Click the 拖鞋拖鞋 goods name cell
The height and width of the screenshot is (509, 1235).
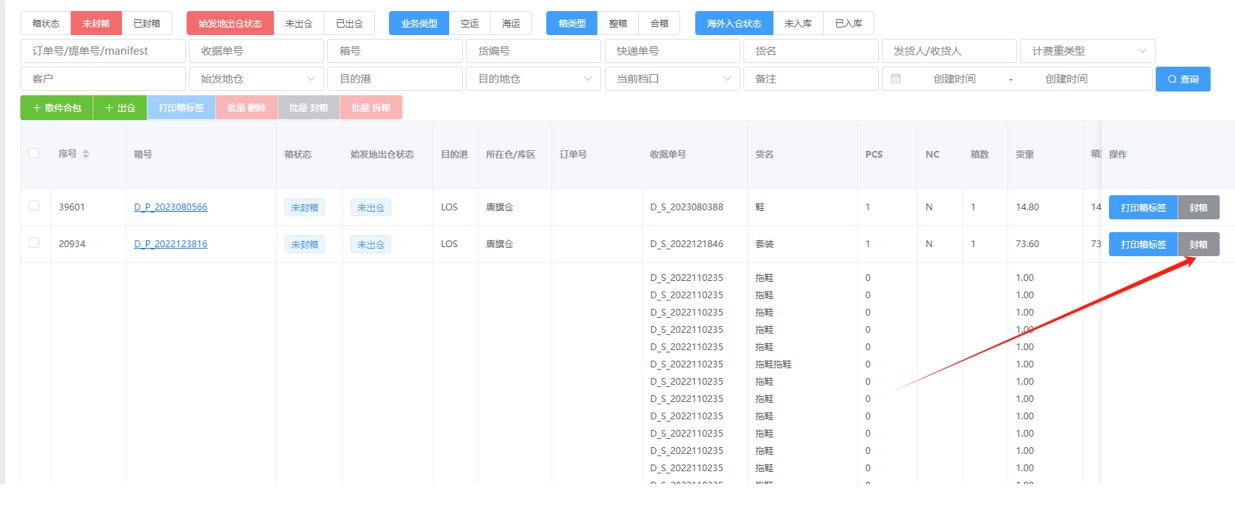[773, 364]
